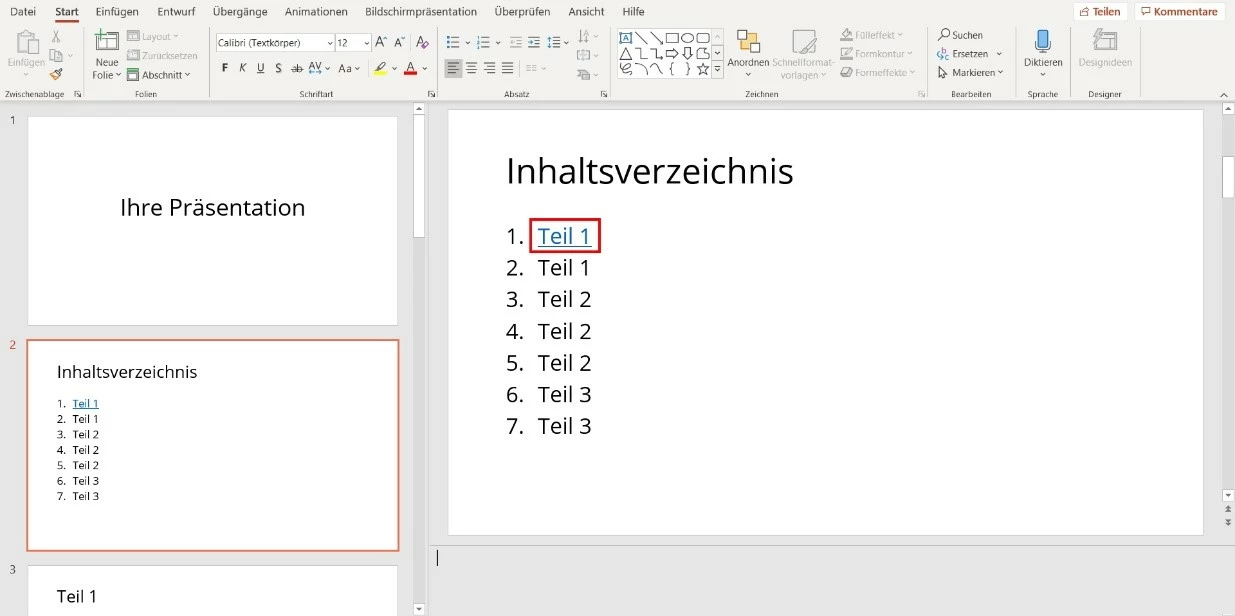This screenshot has height=616, width=1235.
Task: Click the Teilen share button
Action: click(x=1100, y=12)
